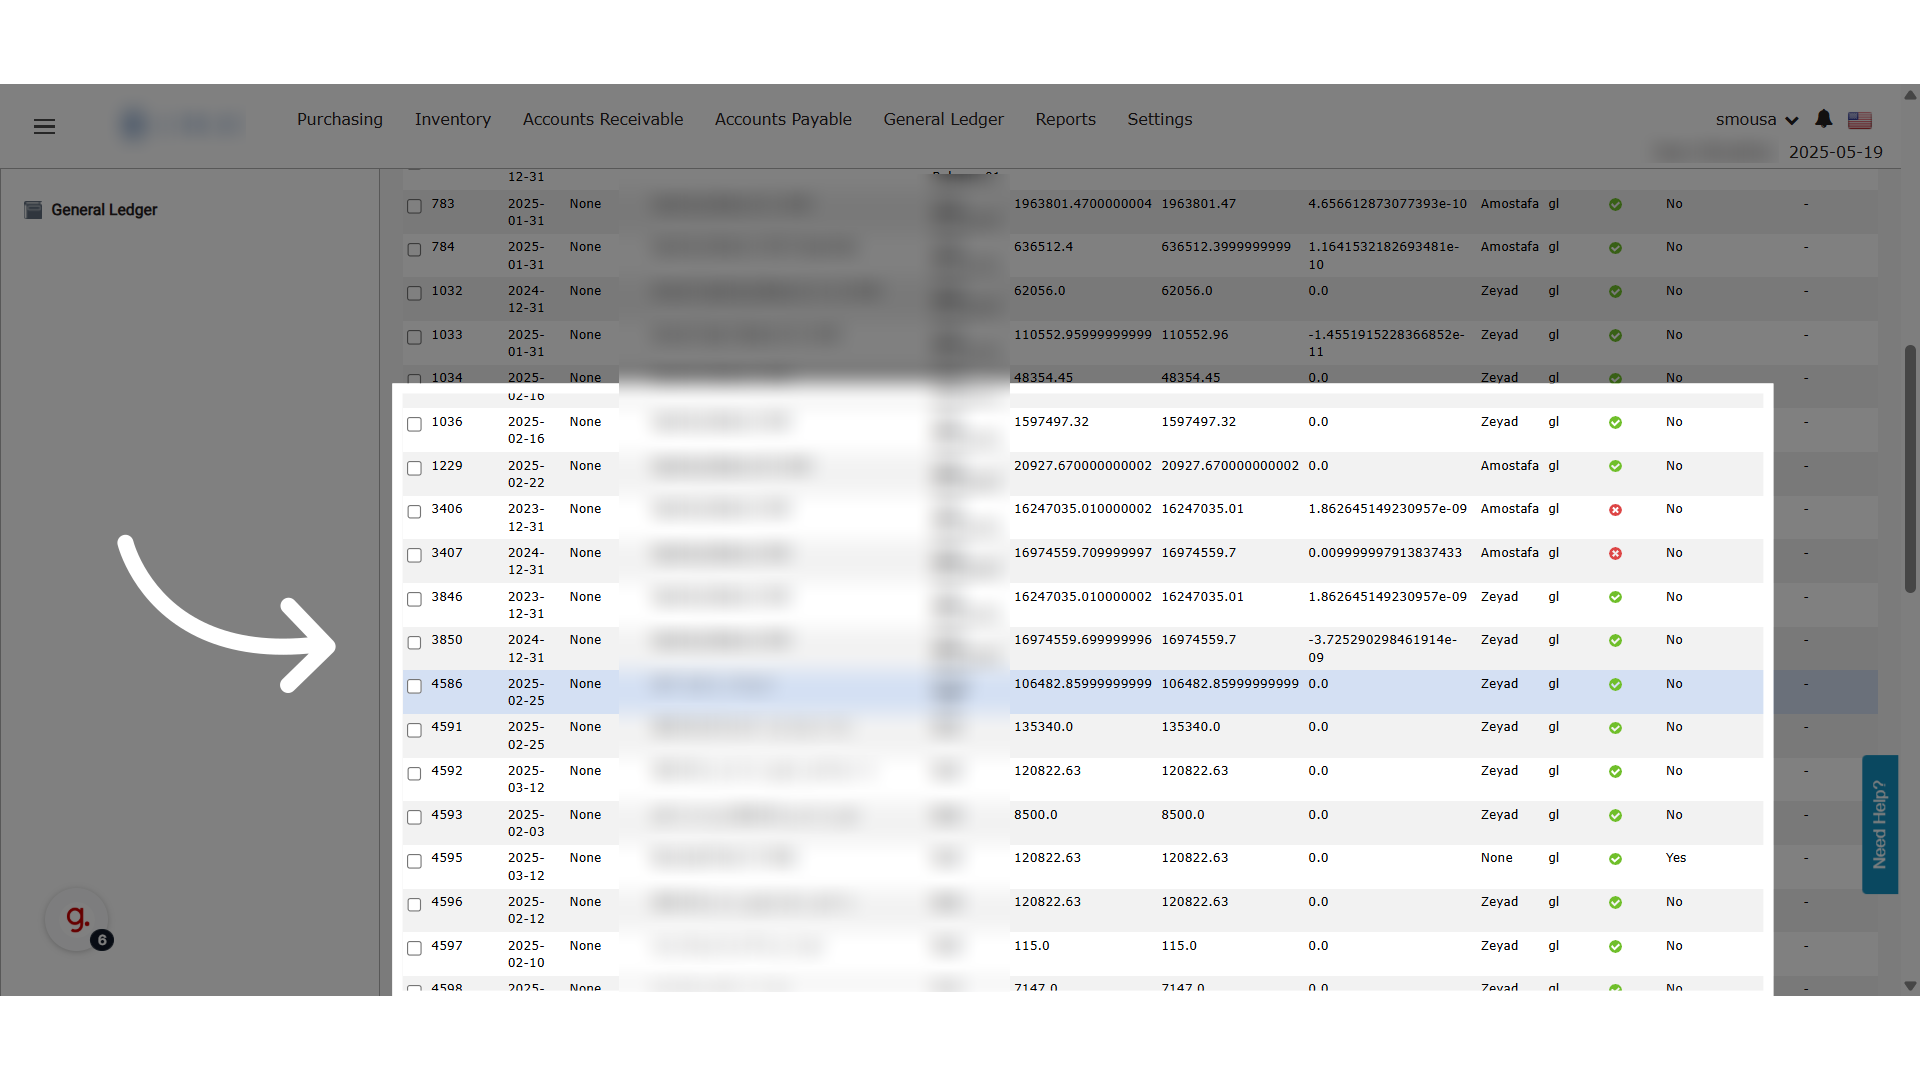Click the amount 16974559.709999997
1920x1080 pixels.
[x=1083, y=553]
